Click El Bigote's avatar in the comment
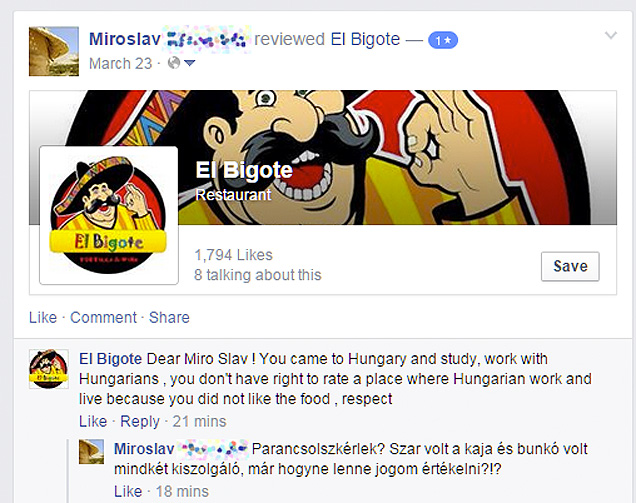Screen dimensions: 636x503 [49, 369]
